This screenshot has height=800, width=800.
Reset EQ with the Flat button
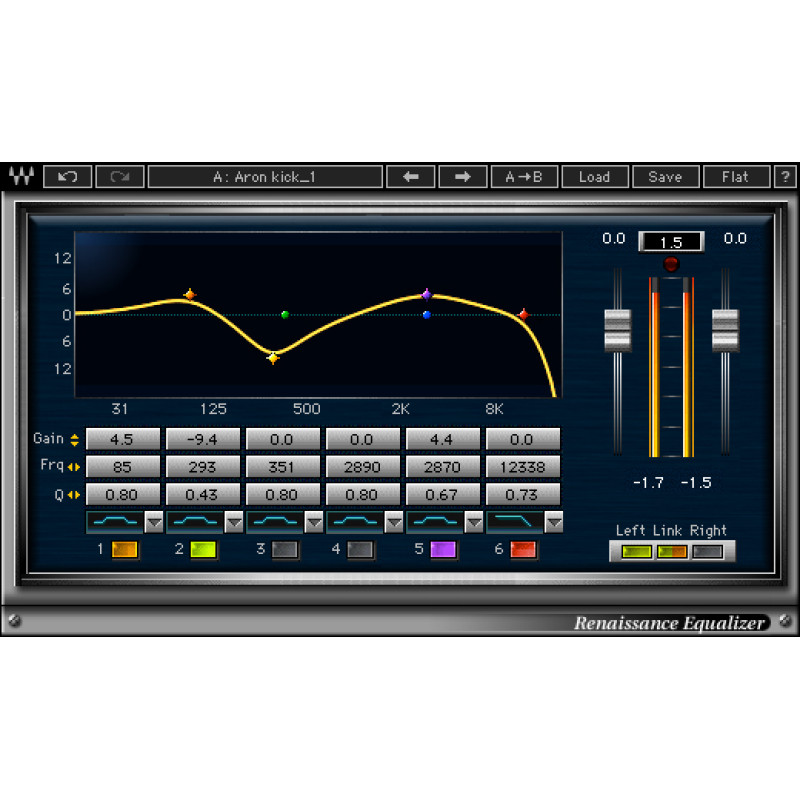tap(736, 177)
